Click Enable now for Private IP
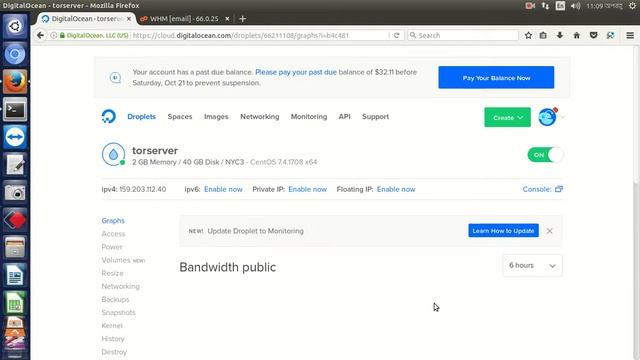This screenshot has height=360, width=640. tap(307, 189)
